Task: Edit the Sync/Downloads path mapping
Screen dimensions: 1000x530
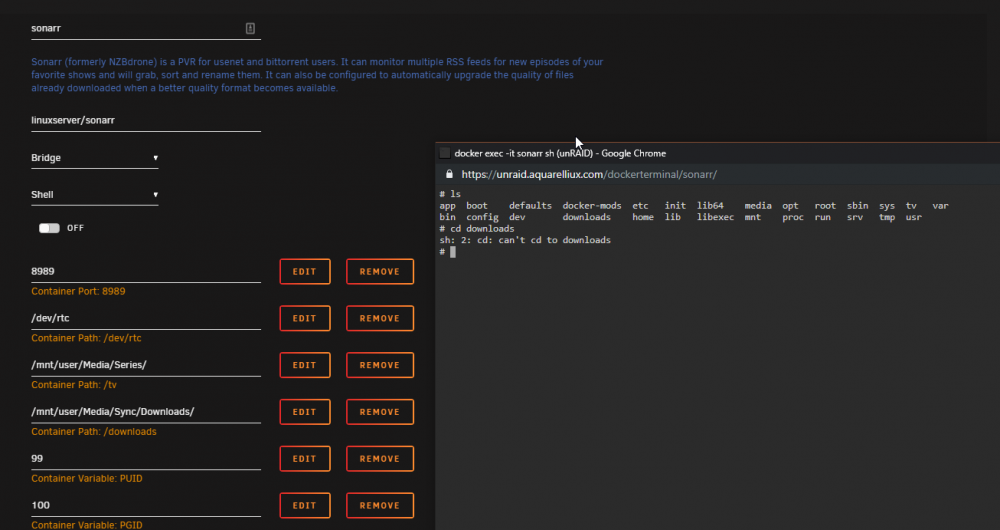Action: pos(305,412)
